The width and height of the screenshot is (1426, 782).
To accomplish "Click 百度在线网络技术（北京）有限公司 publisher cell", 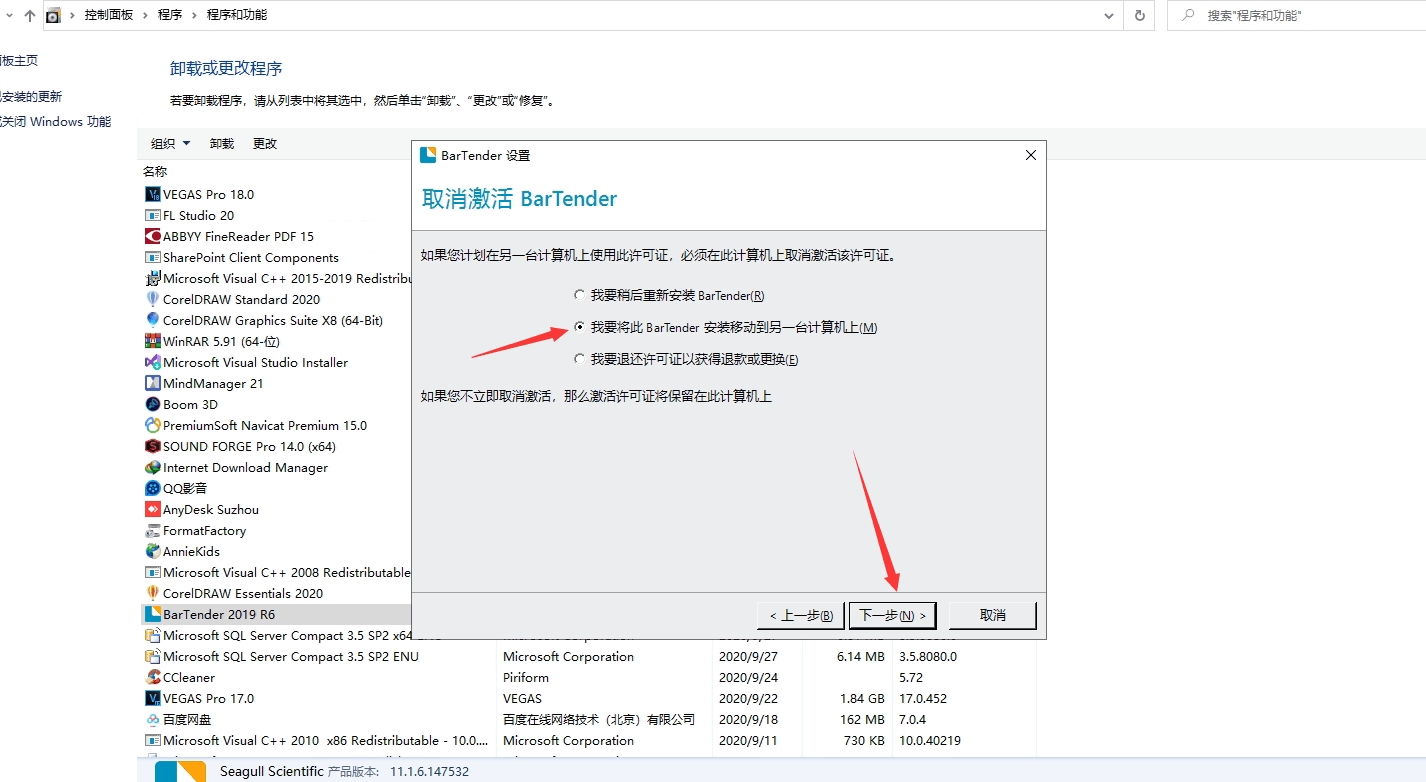I will [599, 719].
